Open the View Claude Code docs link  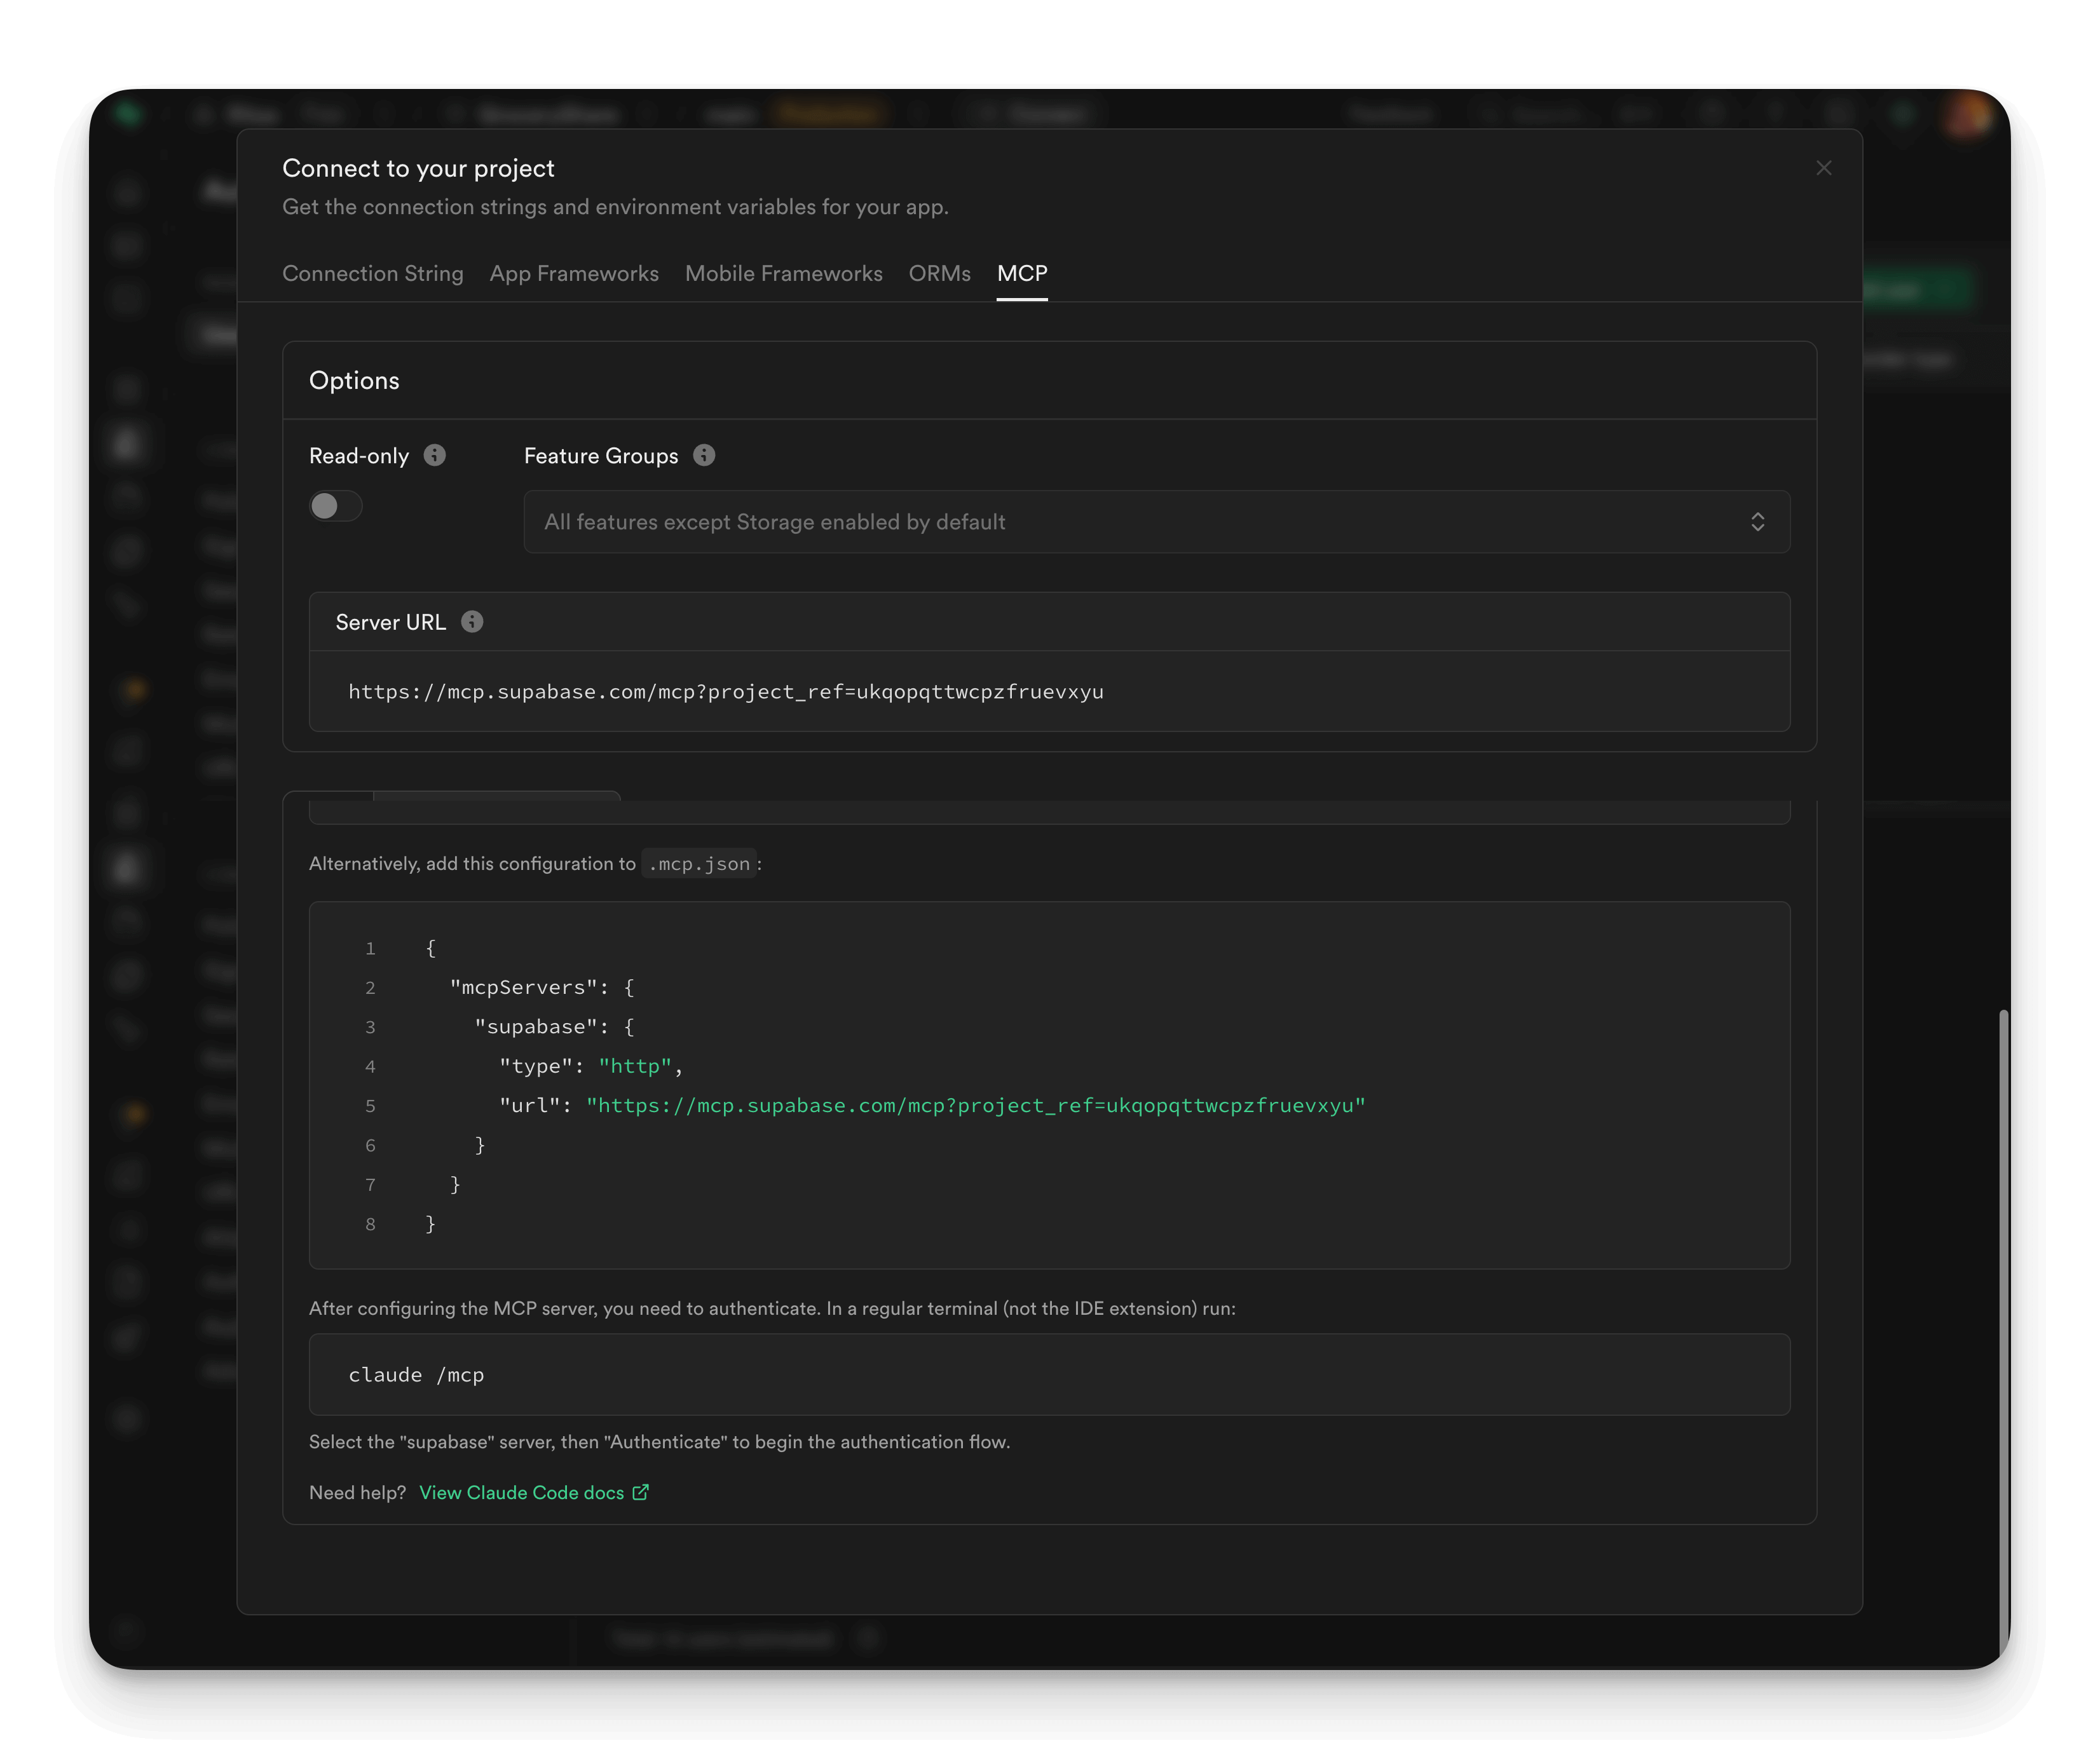tap(521, 1492)
